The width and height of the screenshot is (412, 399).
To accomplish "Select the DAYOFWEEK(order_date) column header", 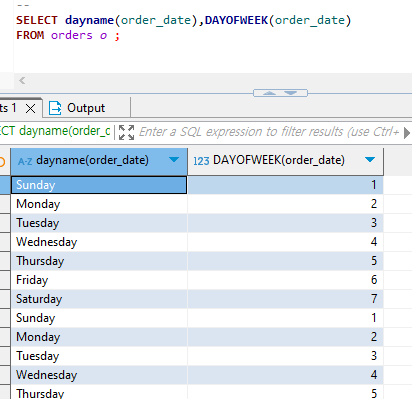I will click(285, 161).
